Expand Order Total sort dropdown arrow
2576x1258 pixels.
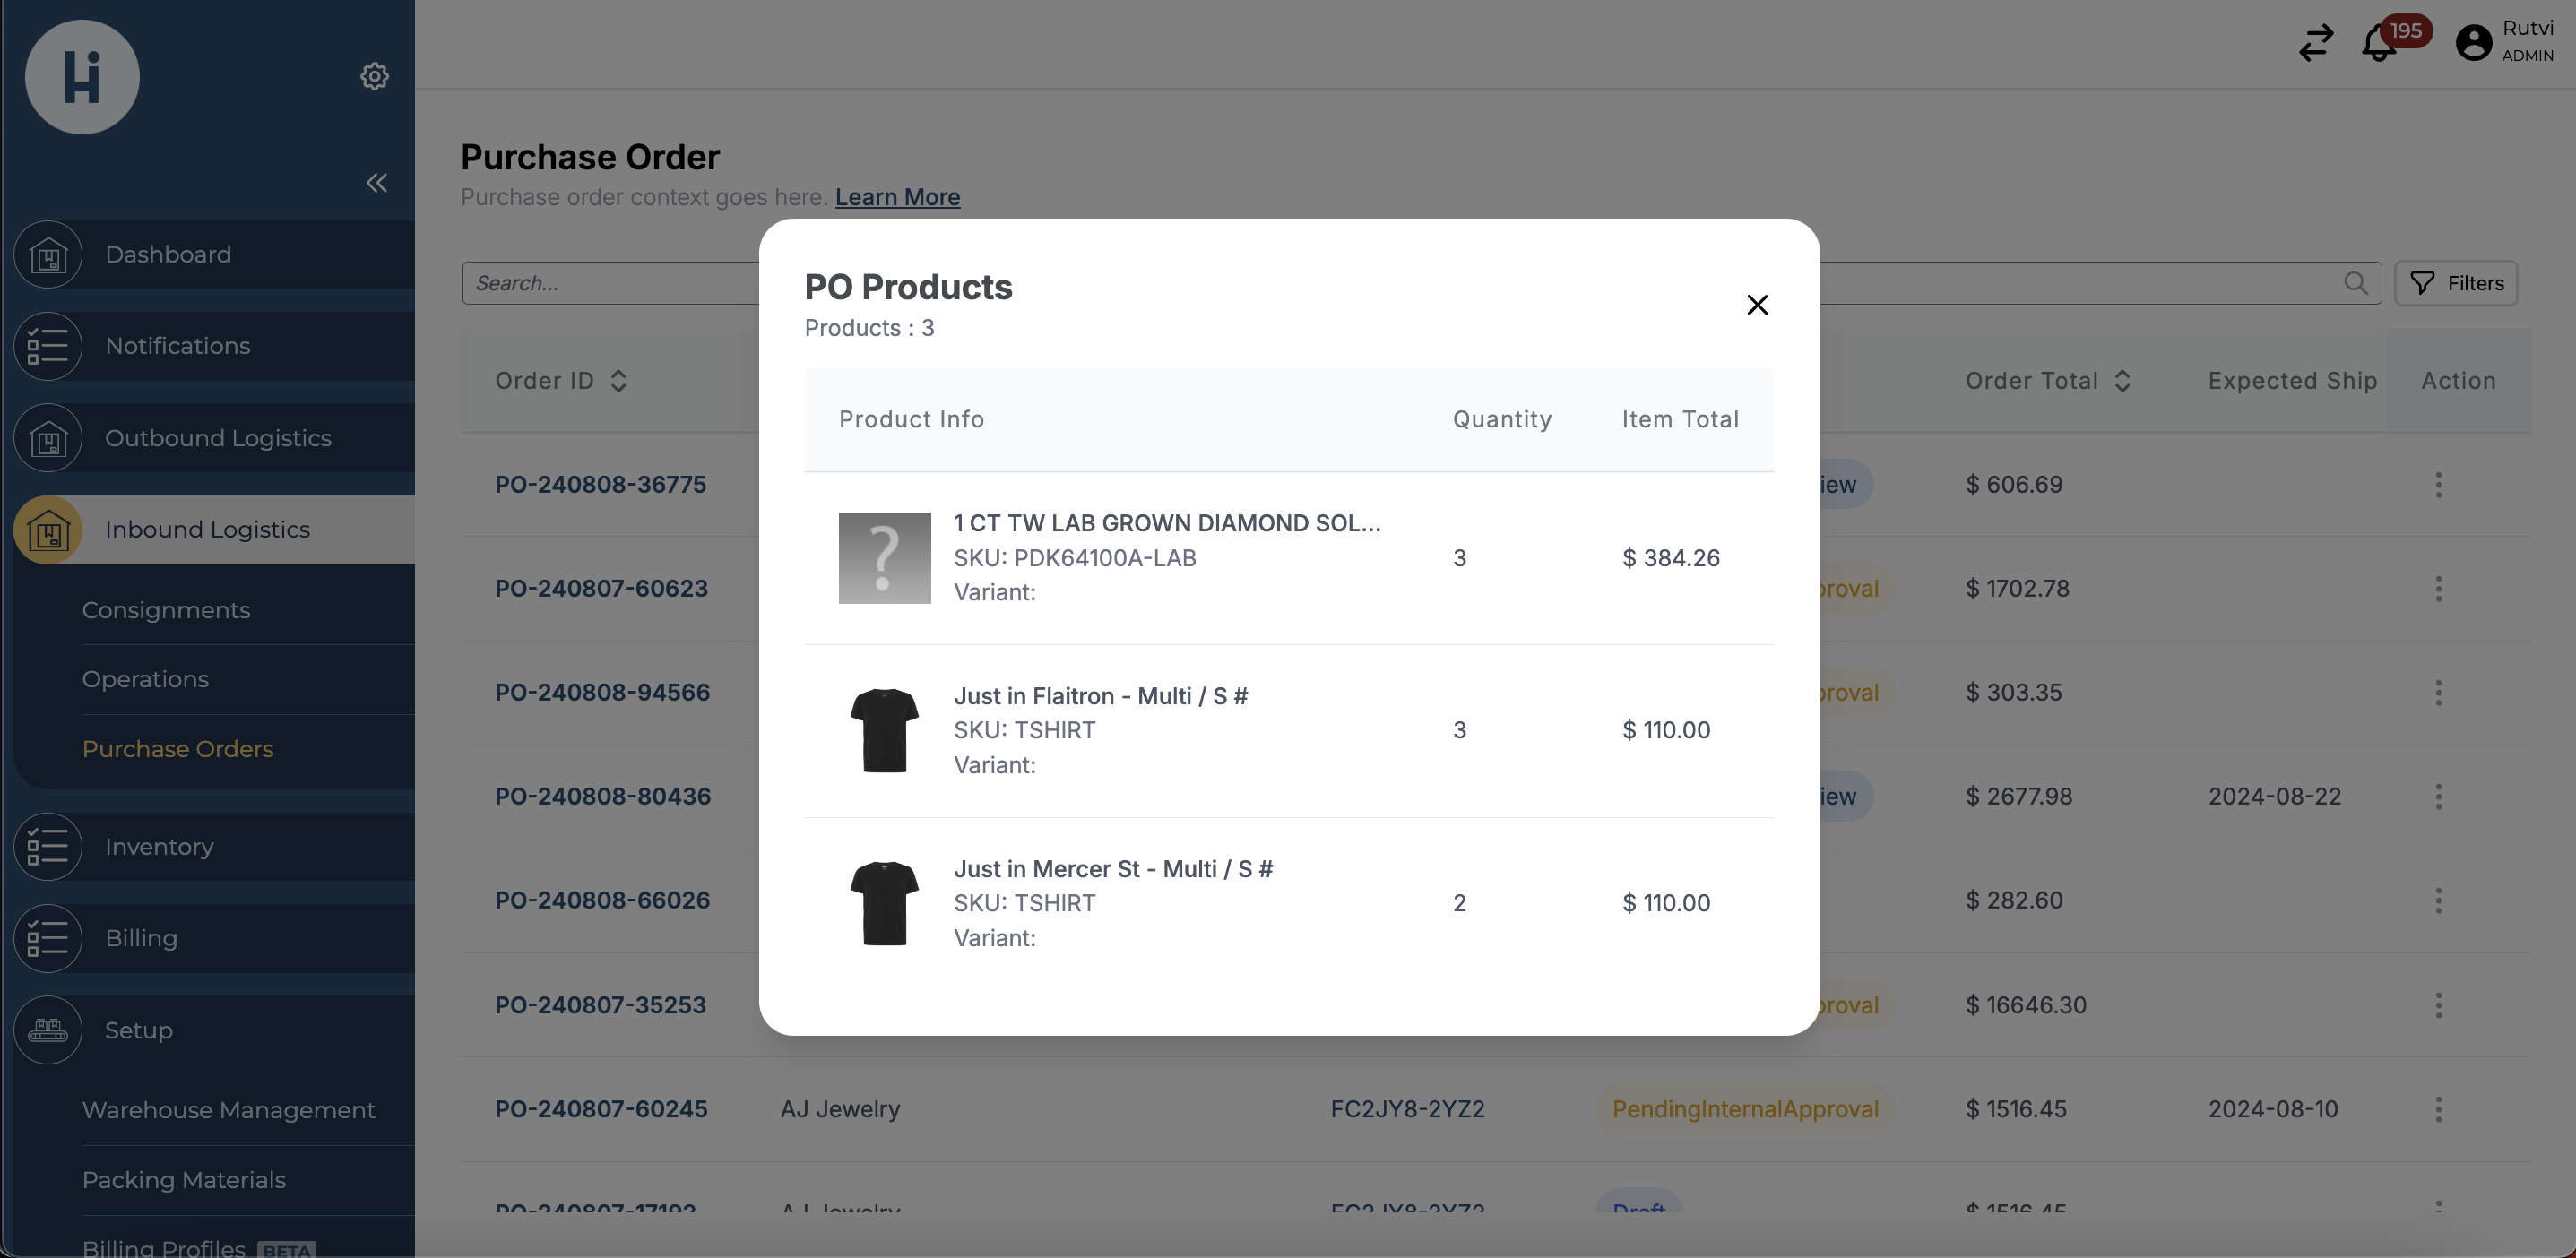[x=2122, y=381]
